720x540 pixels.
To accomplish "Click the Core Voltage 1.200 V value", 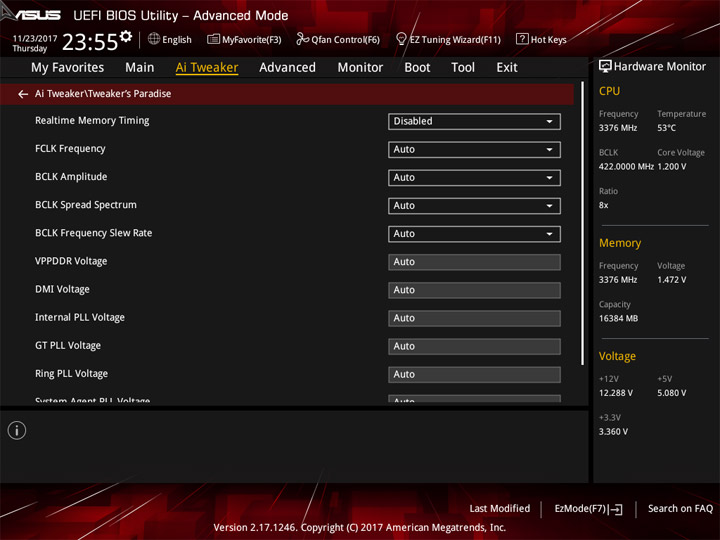I will pyautogui.click(x=672, y=167).
